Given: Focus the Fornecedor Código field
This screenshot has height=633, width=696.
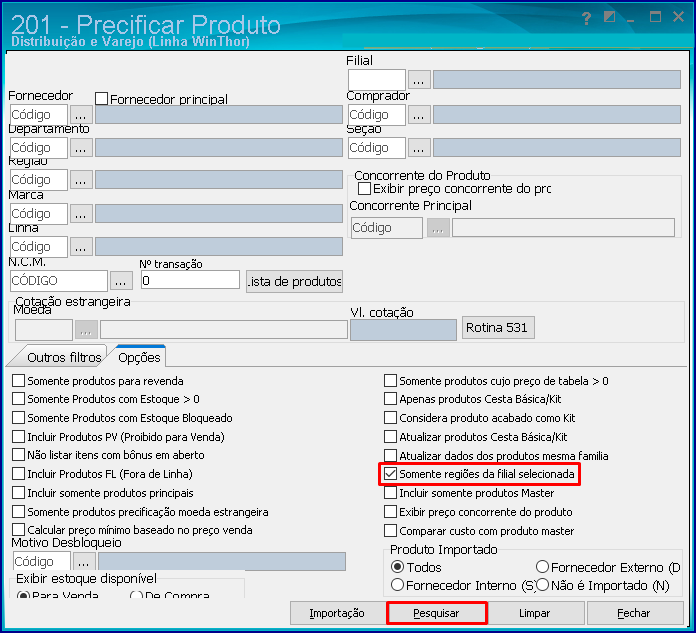Looking at the screenshot, I should (39, 115).
